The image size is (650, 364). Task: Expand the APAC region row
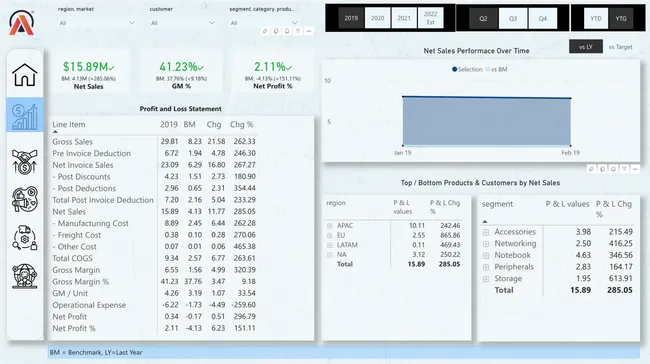(x=330, y=226)
